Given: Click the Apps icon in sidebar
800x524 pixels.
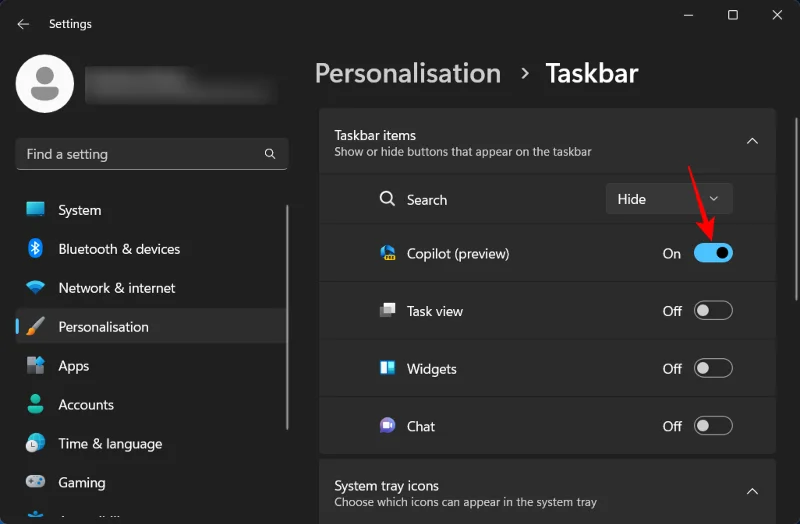Looking at the screenshot, I should point(35,365).
